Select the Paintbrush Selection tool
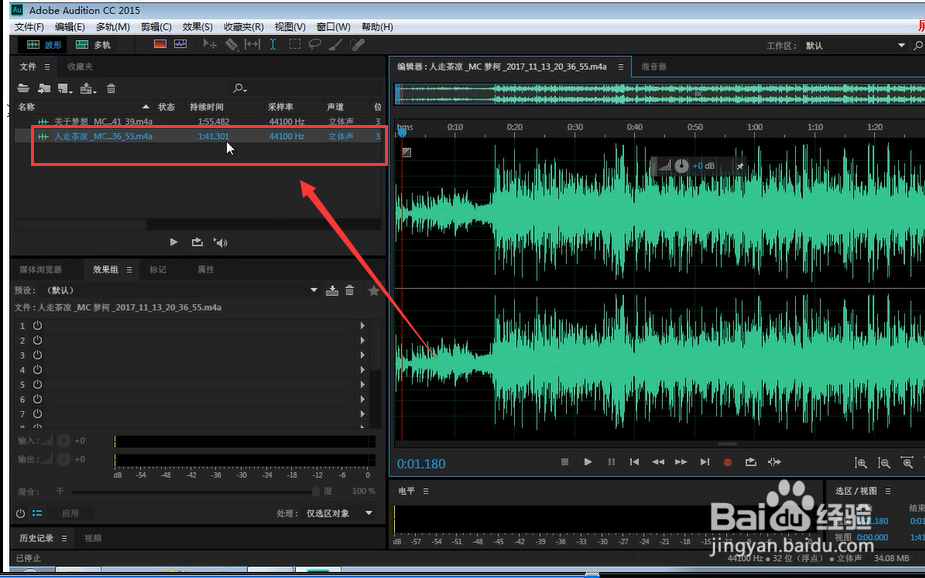This screenshot has height=578, width=925. pos(336,44)
